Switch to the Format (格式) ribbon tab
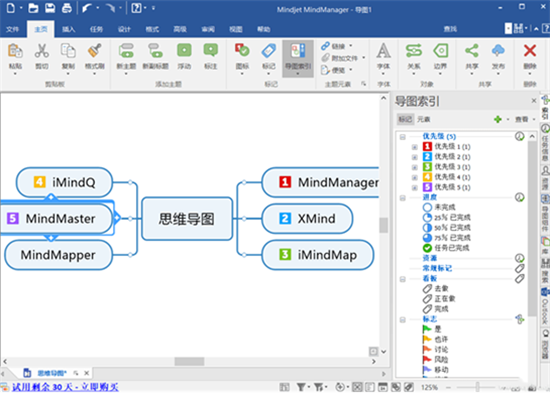 [152, 29]
